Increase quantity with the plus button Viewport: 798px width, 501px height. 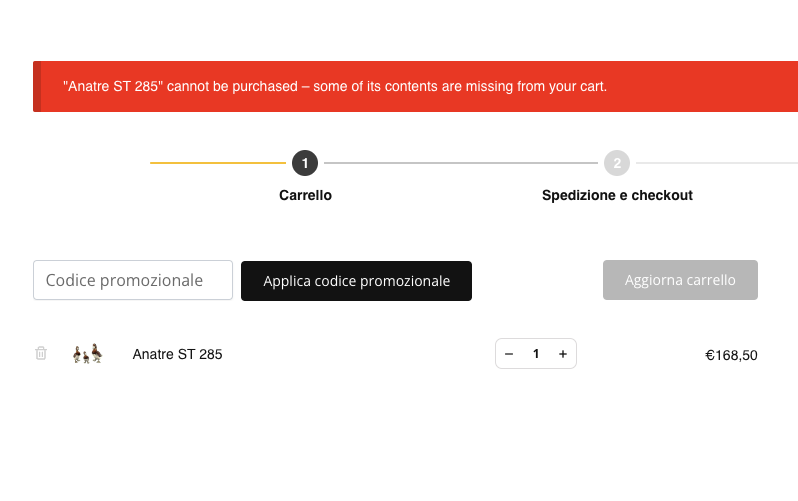pos(563,354)
